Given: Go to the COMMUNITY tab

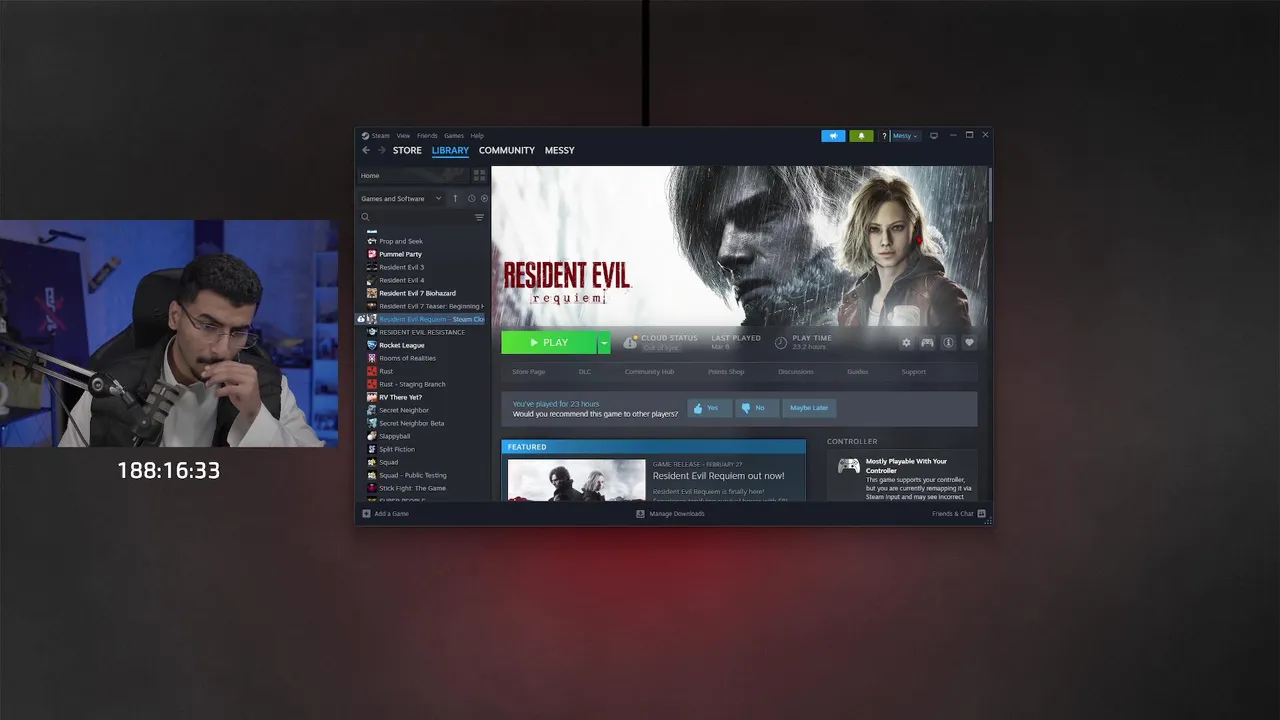Looking at the screenshot, I should 507,150.
